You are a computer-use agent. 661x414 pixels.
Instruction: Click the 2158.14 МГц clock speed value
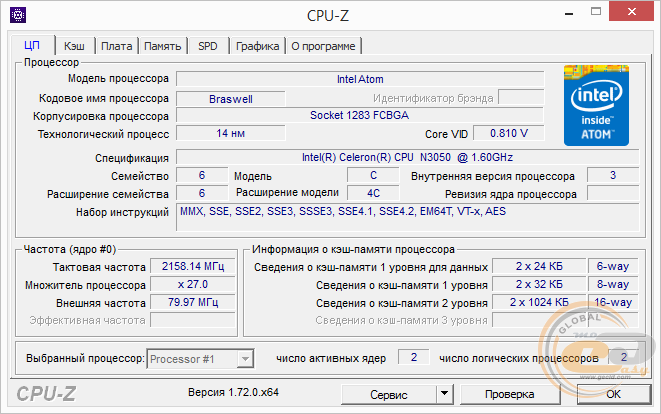193,266
